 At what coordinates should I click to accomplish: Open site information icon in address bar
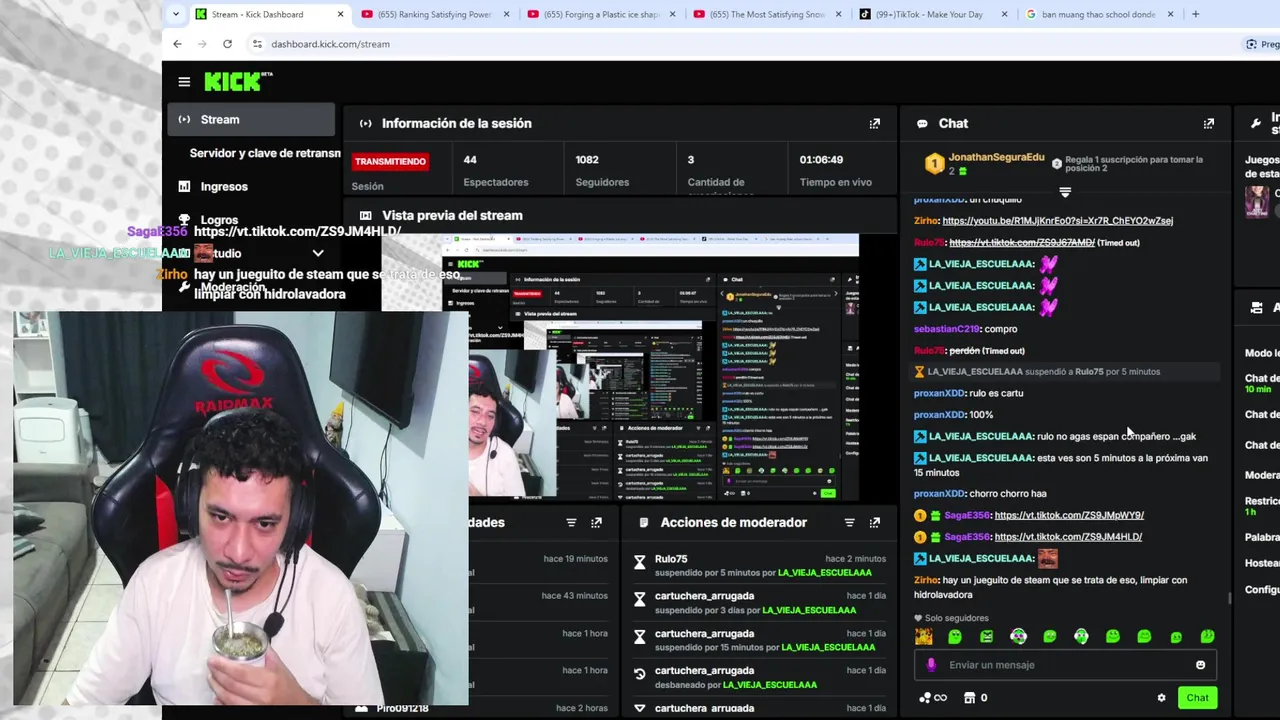click(x=257, y=44)
